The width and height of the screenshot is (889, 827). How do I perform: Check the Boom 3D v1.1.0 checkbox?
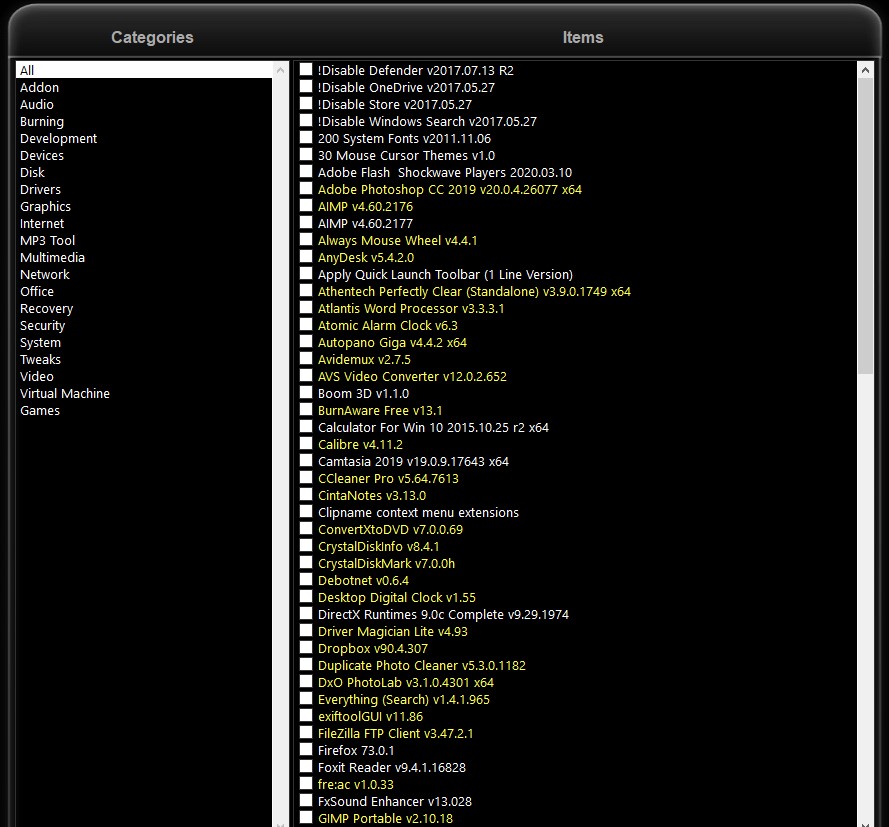point(306,392)
